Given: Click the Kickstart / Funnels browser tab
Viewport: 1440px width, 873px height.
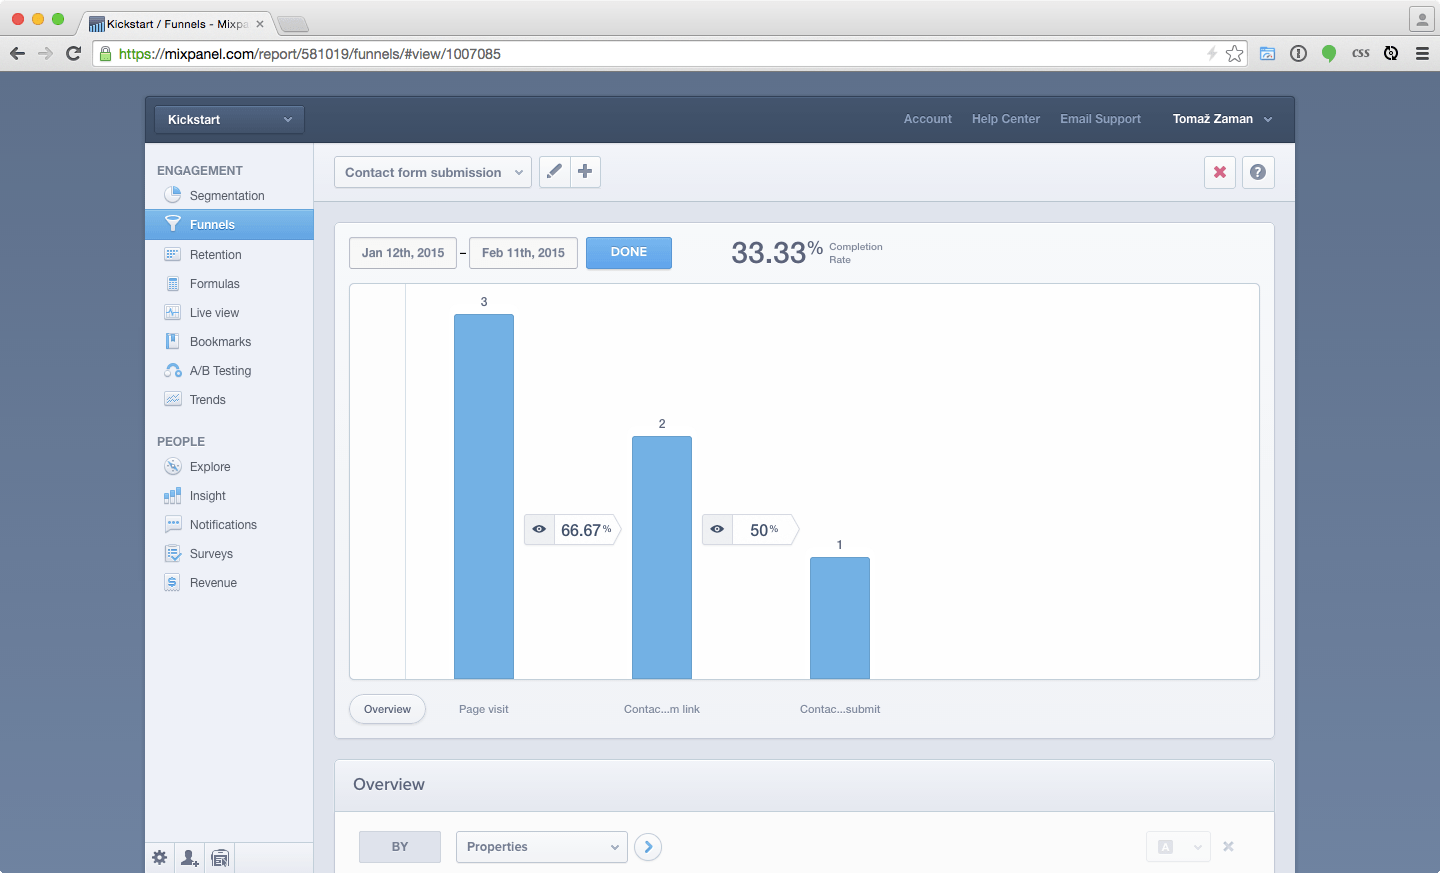Looking at the screenshot, I should click(x=176, y=23).
